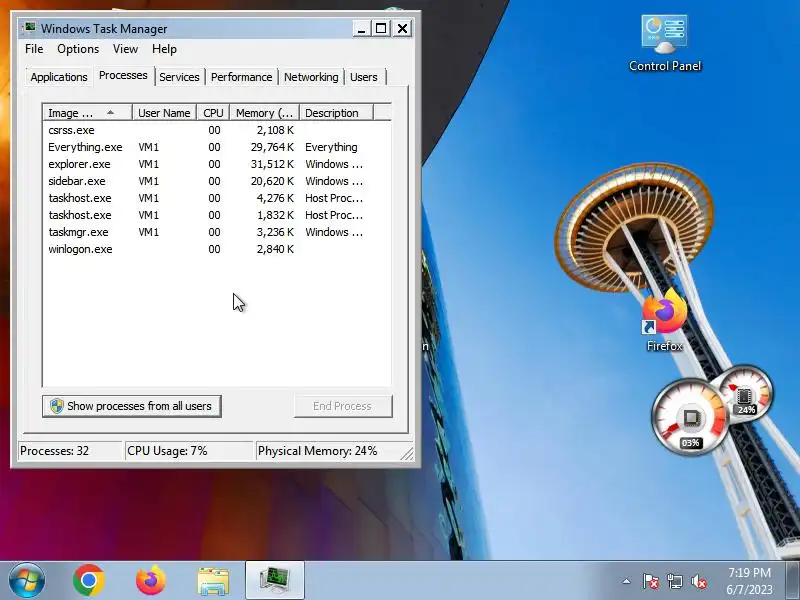800x600 pixels.
Task: Launch Firefox from the taskbar
Action: [151, 580]
